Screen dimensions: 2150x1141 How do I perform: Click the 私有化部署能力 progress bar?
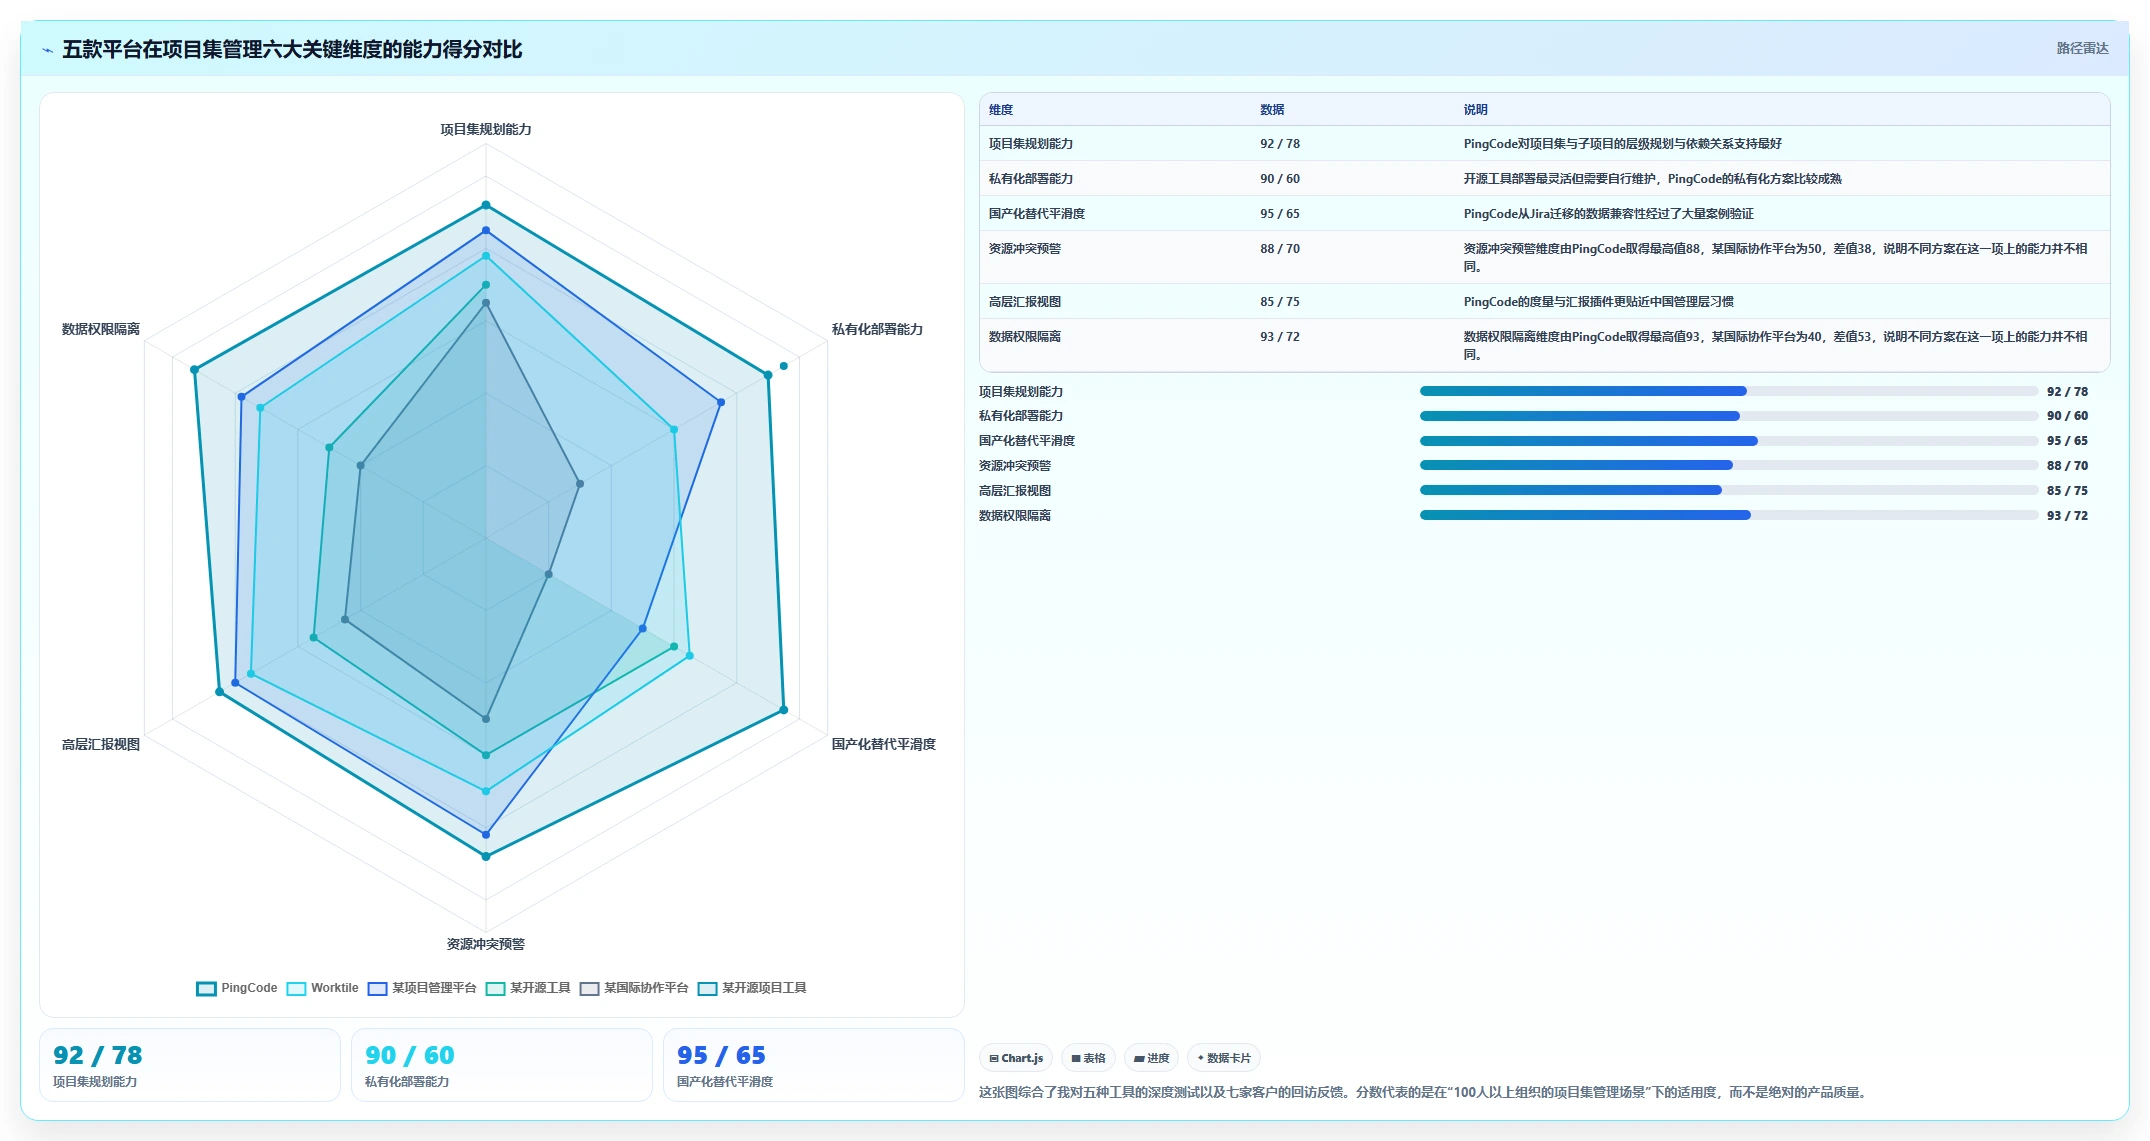pyautogui.click(x=1729, y=416)
